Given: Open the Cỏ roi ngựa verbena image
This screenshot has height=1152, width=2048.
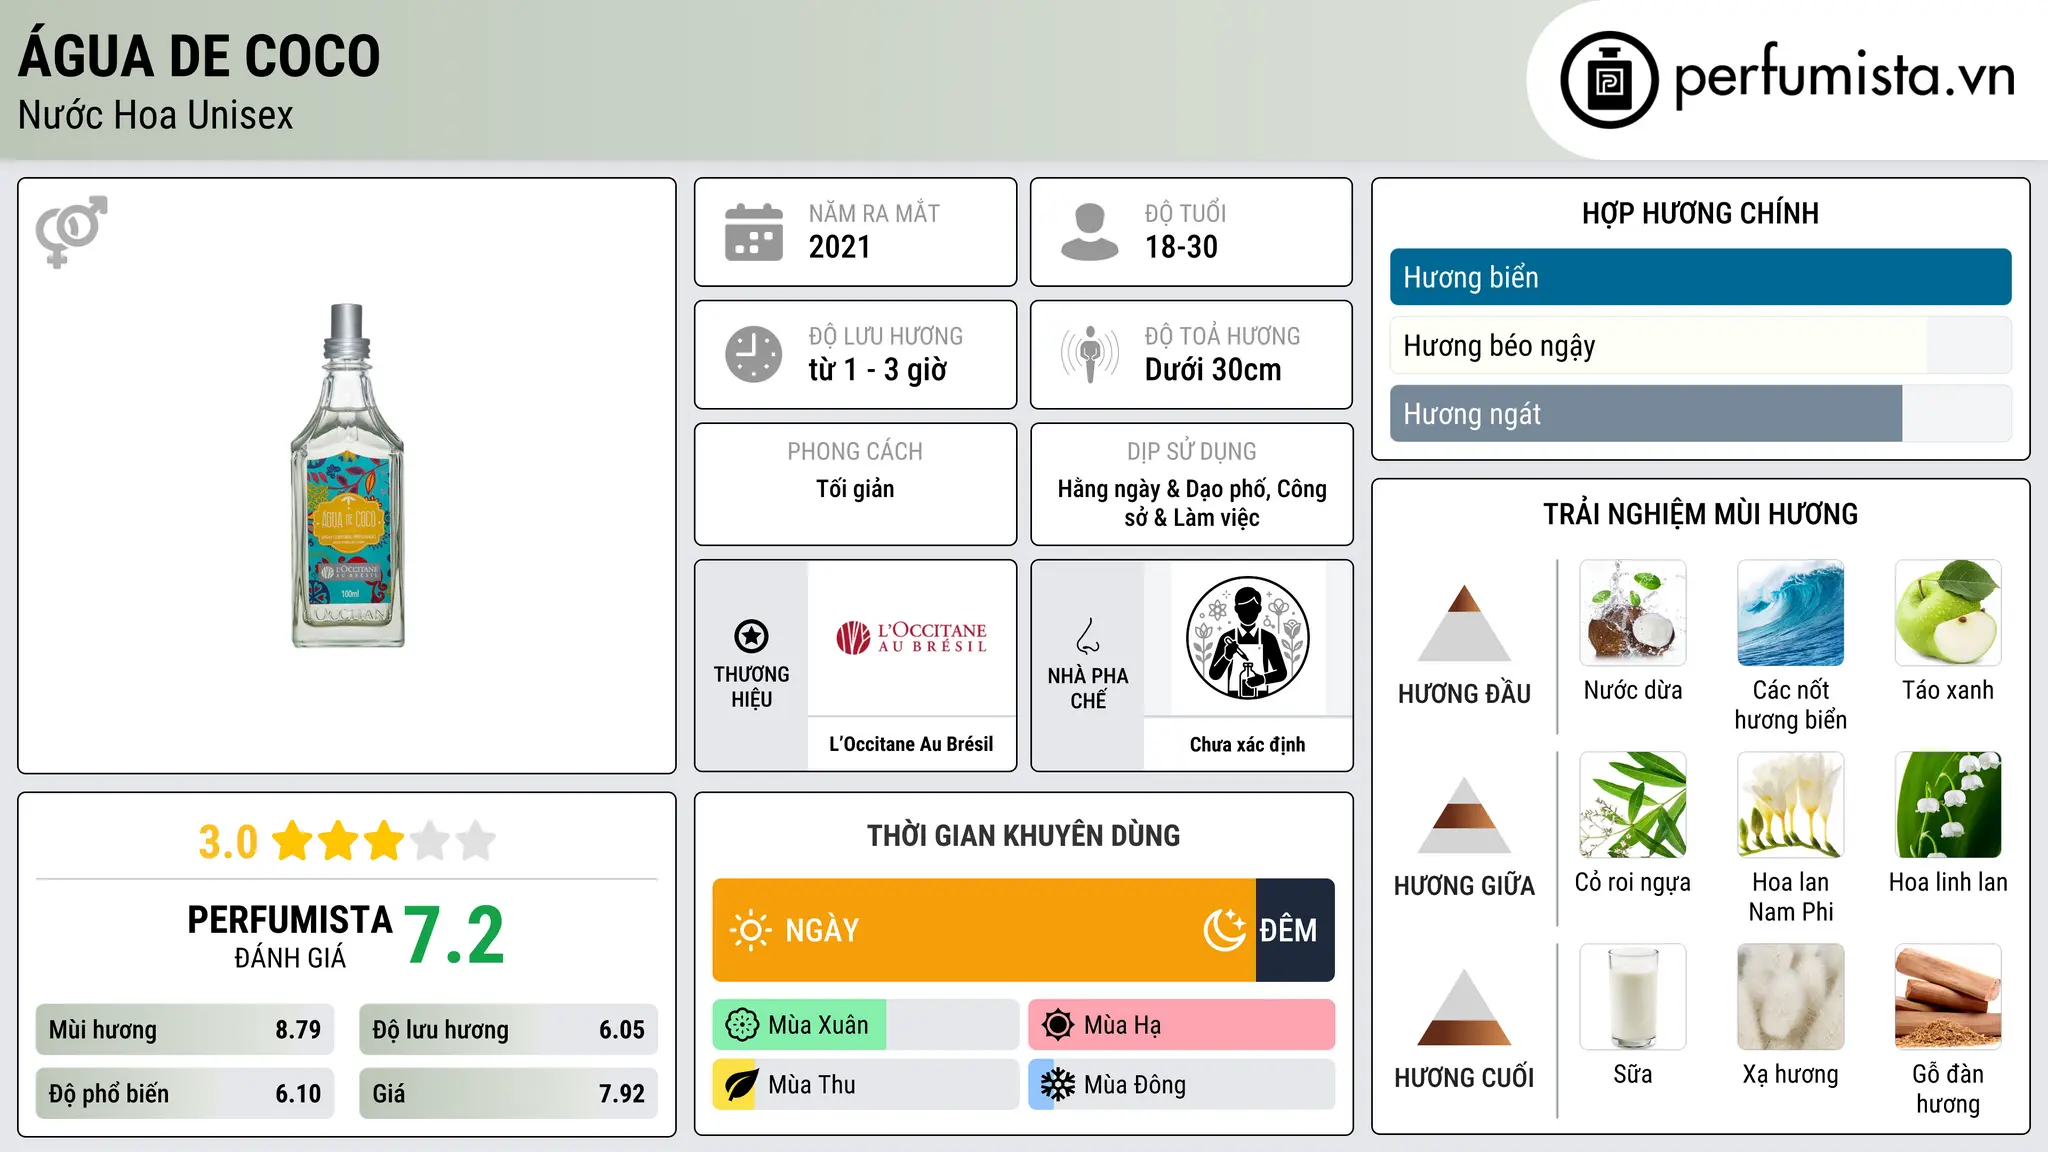Looking at the screenshot, I should tap(1633, 805).
